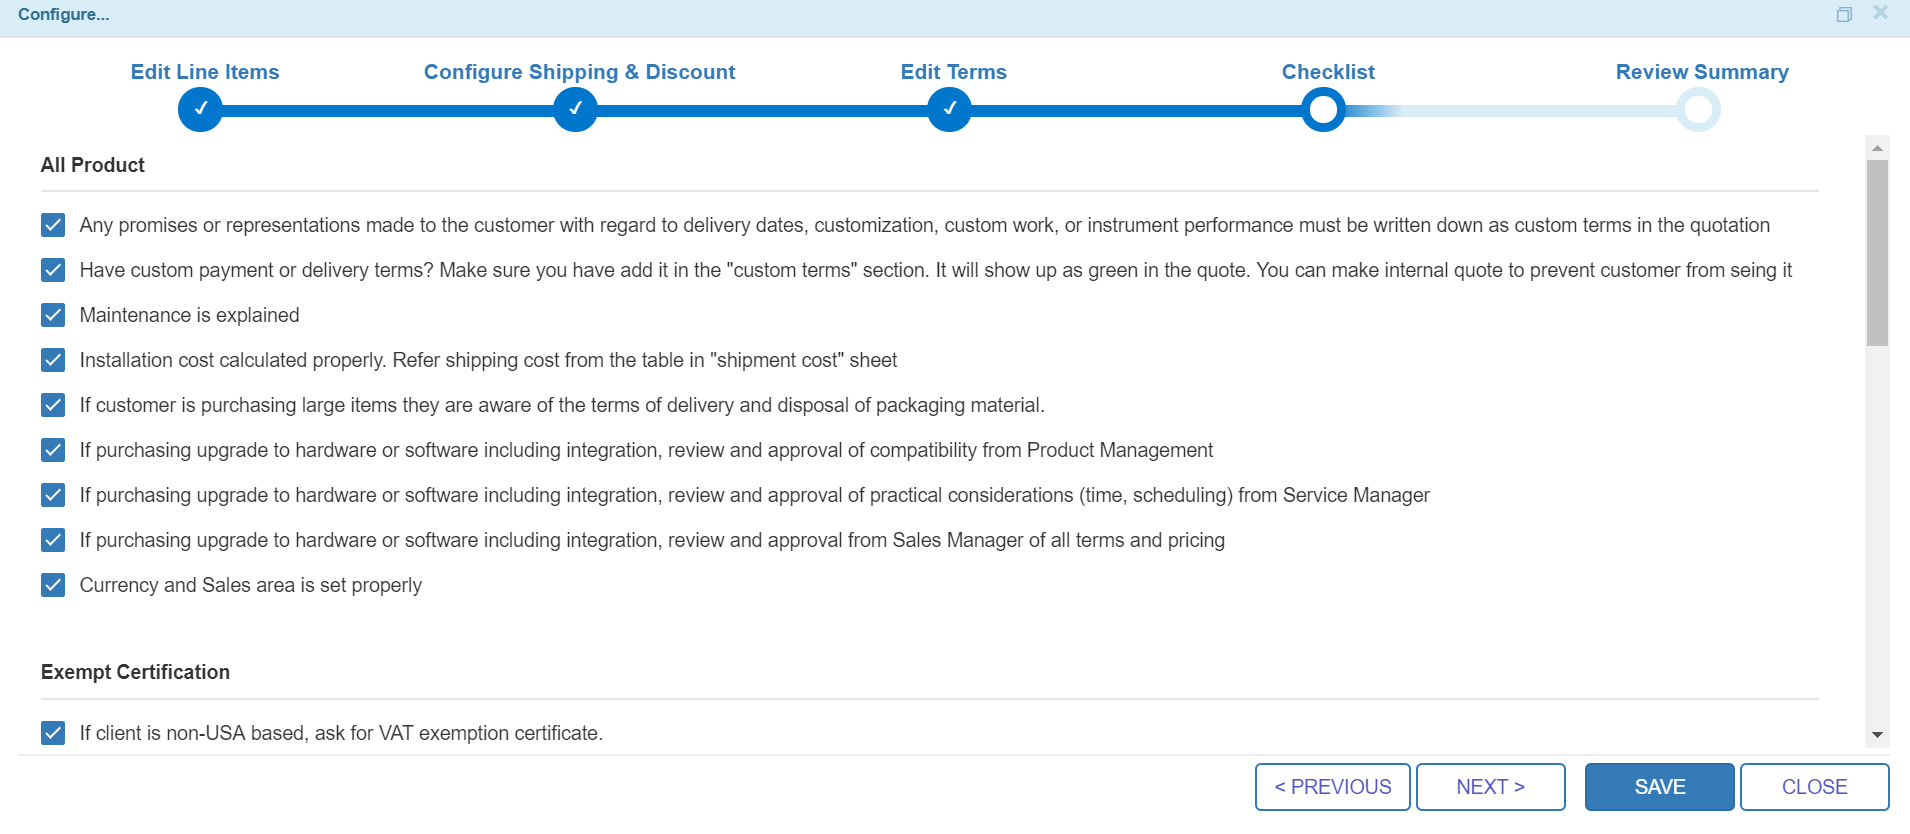Toggle the Currency and Sales area checkbox

point(53,585)
